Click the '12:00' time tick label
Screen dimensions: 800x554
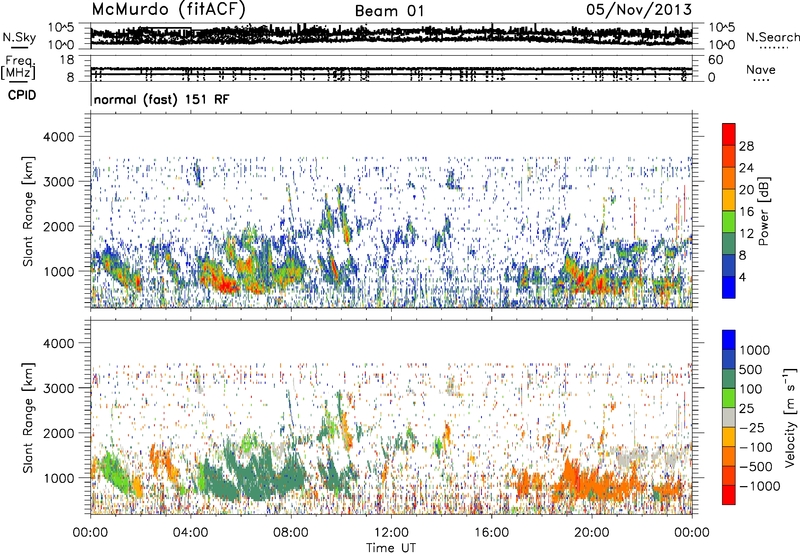[x=391, y=533]
